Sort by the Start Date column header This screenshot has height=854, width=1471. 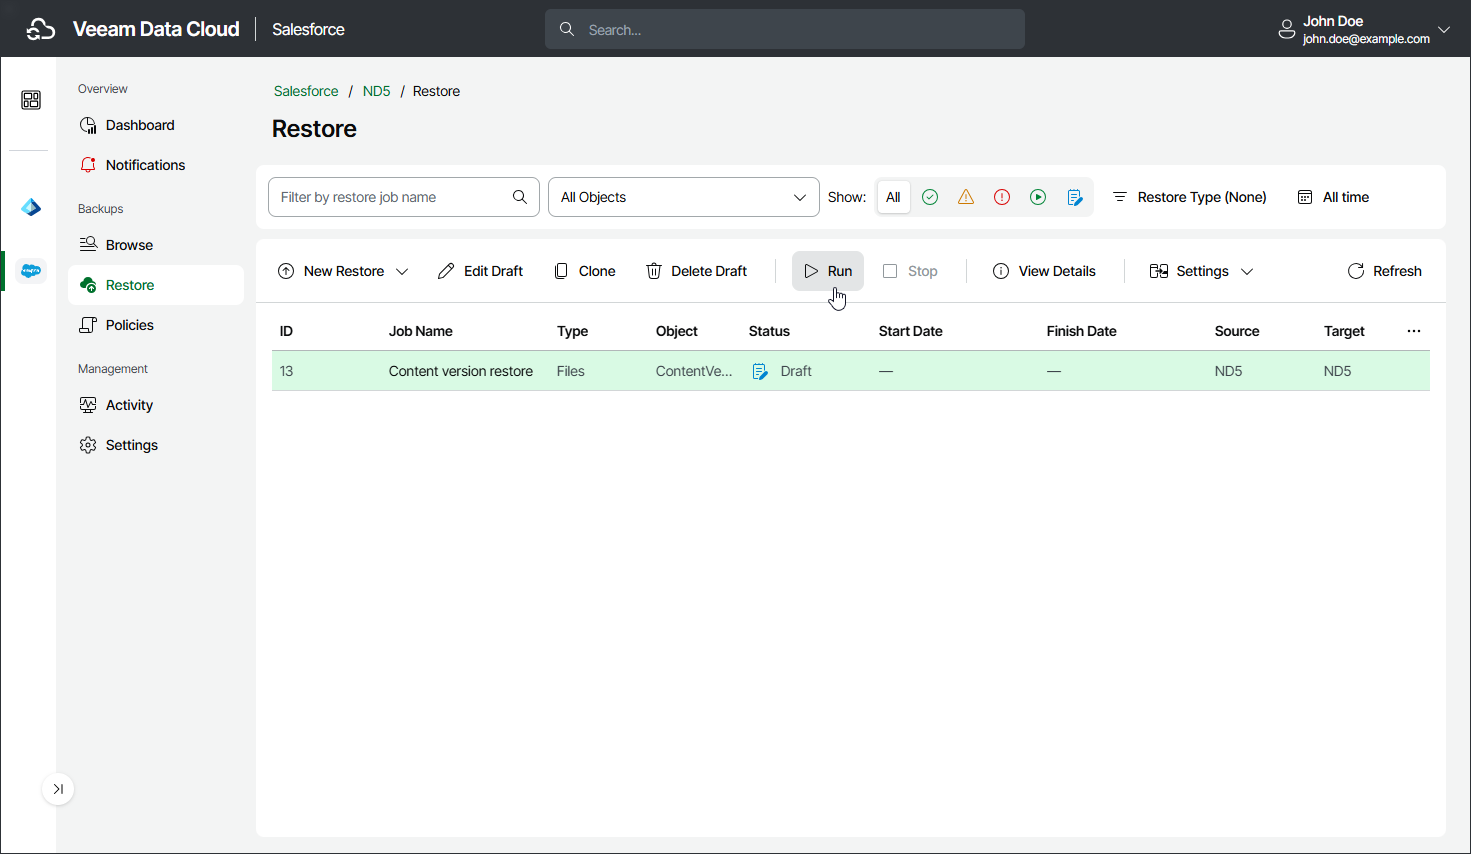tap(911, 331)
